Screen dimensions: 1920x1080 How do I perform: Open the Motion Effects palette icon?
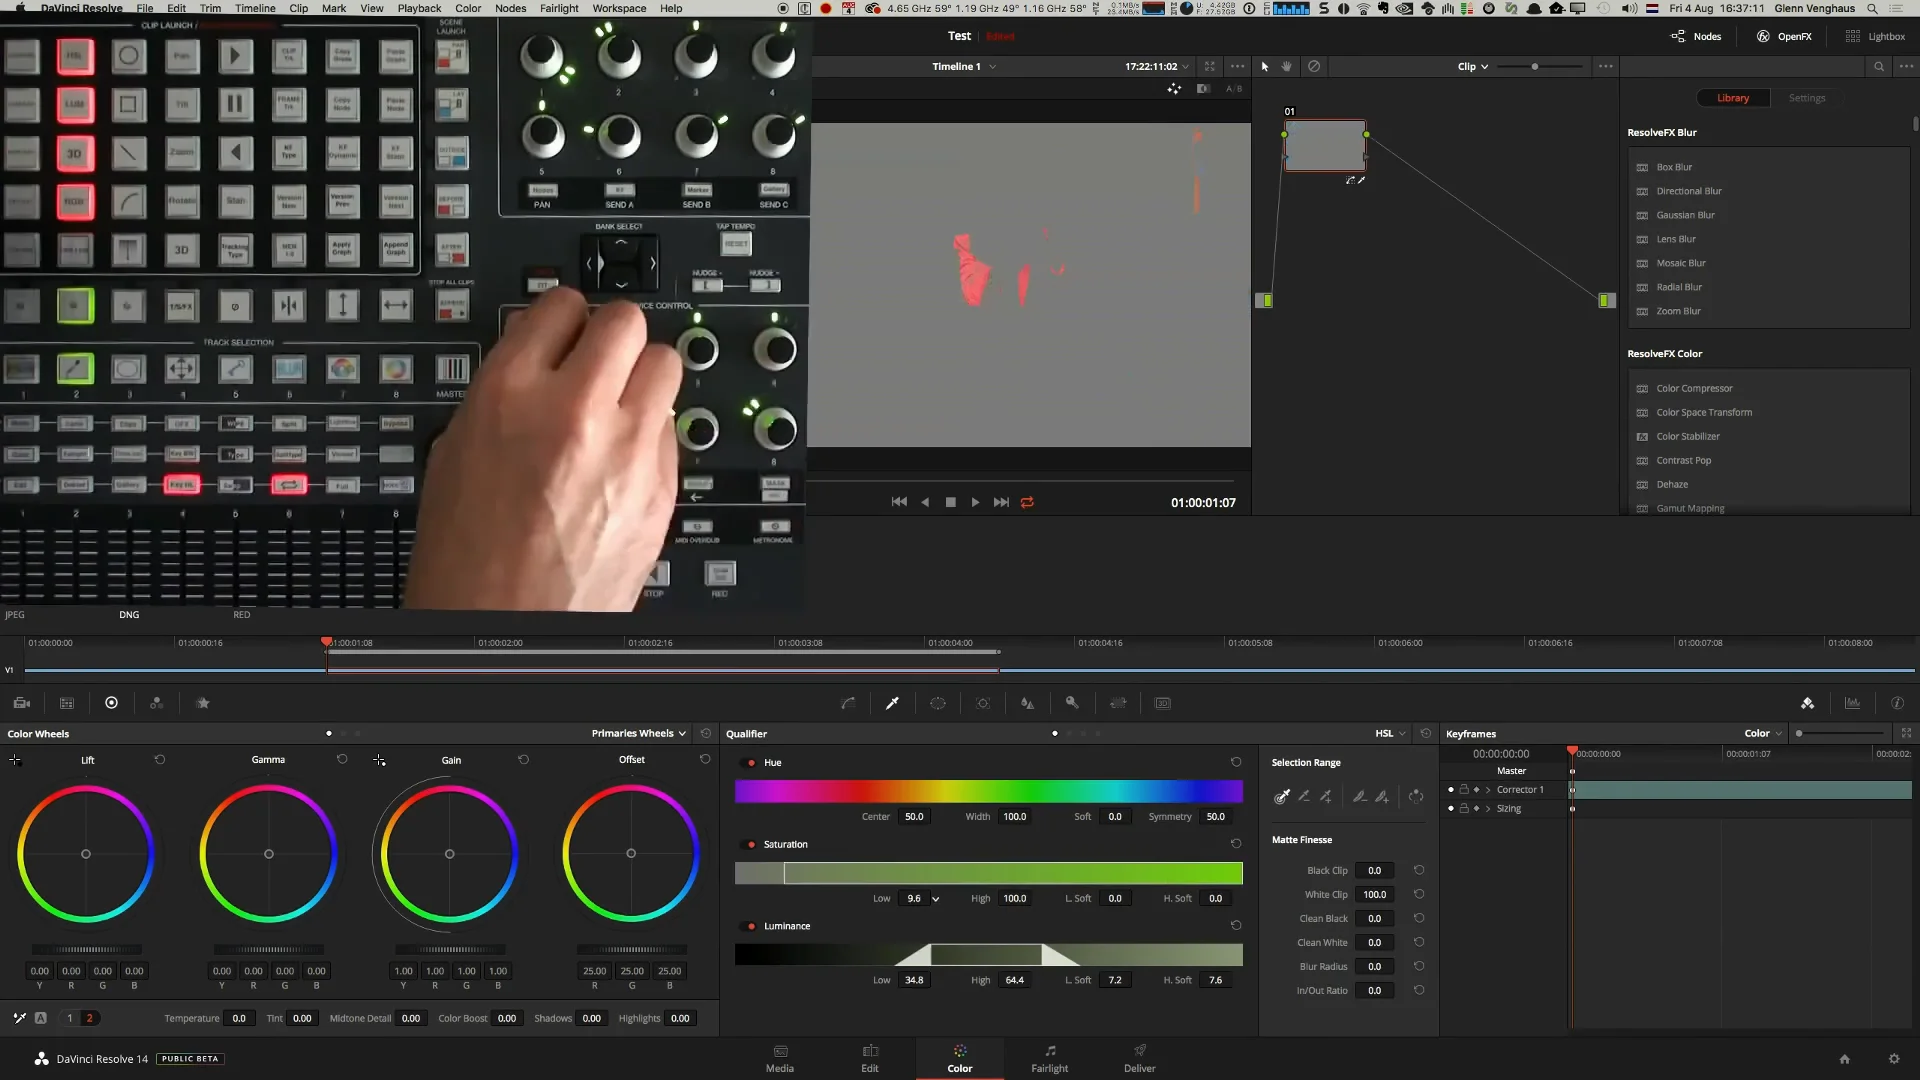point(203,703)
